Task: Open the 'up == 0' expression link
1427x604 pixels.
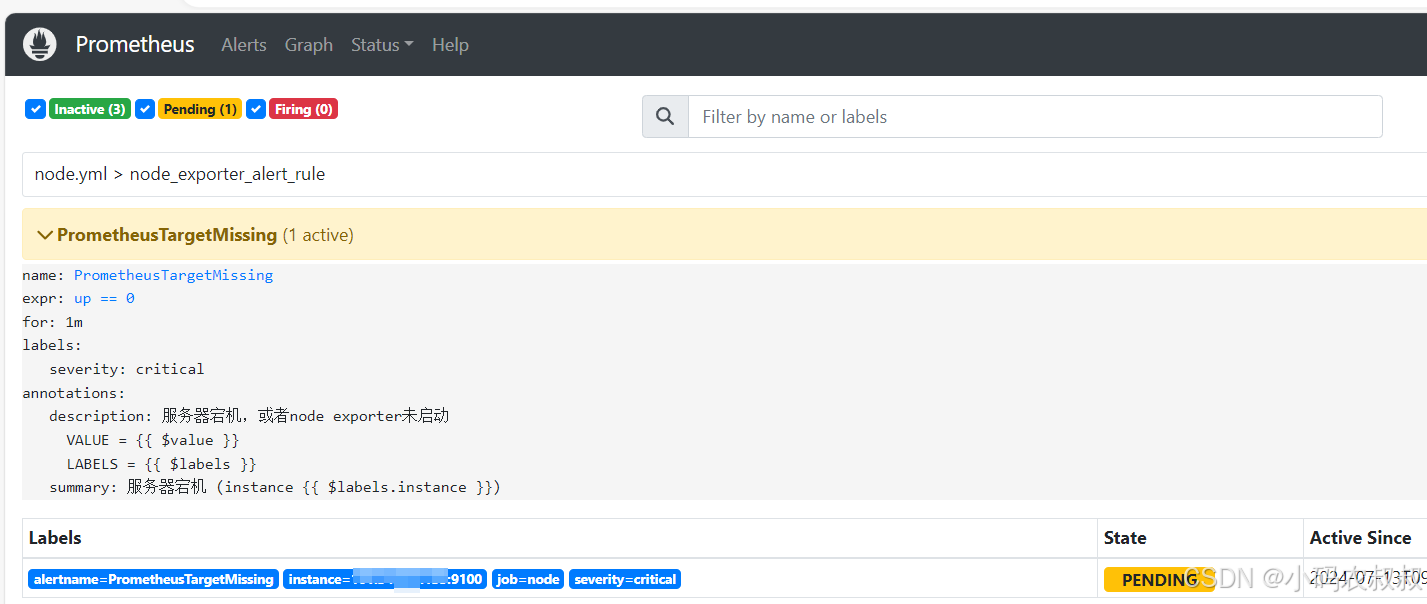Action: pyautogui.click(x=104, y=298)
